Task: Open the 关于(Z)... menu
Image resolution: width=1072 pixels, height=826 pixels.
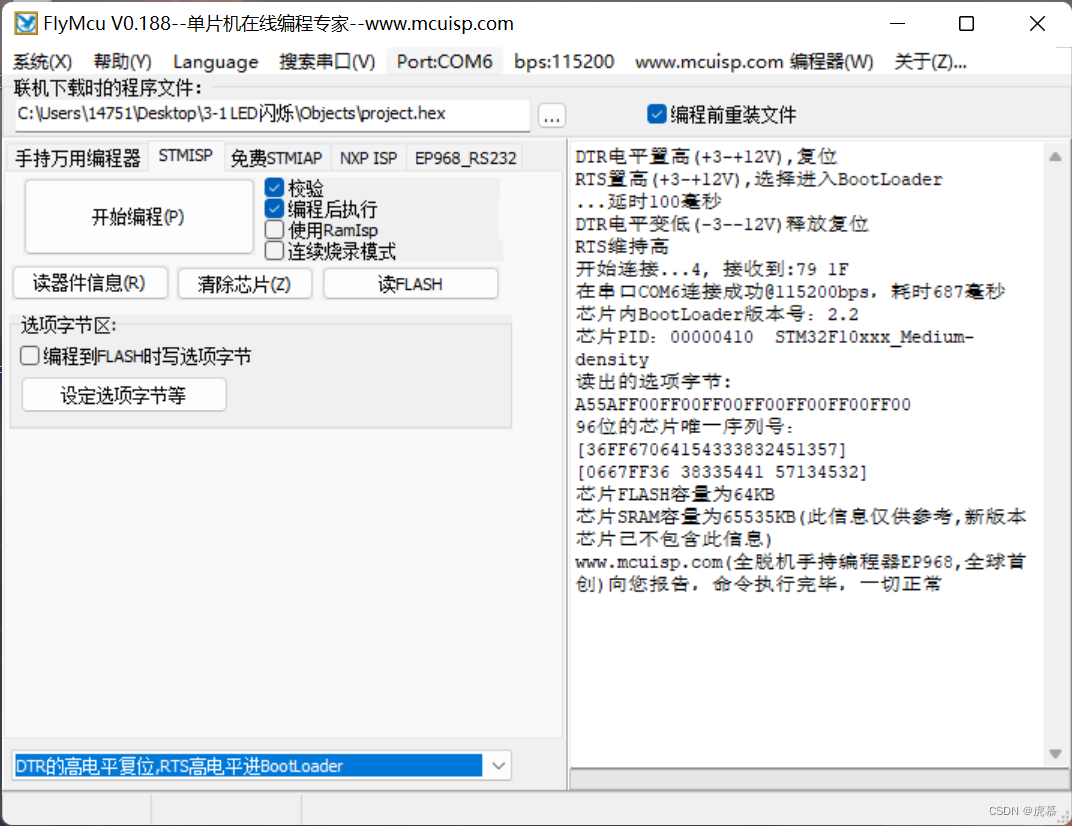Action: tap(930, 62)
